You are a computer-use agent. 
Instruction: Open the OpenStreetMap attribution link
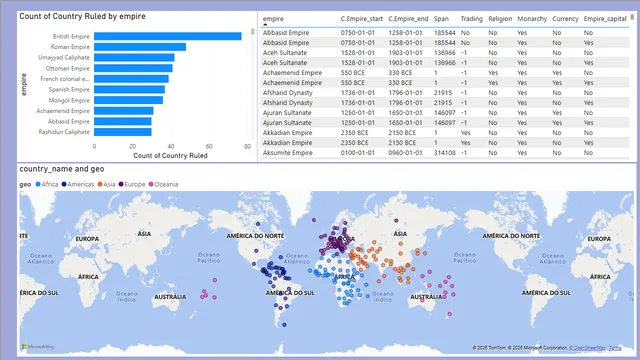coord(587,348)
